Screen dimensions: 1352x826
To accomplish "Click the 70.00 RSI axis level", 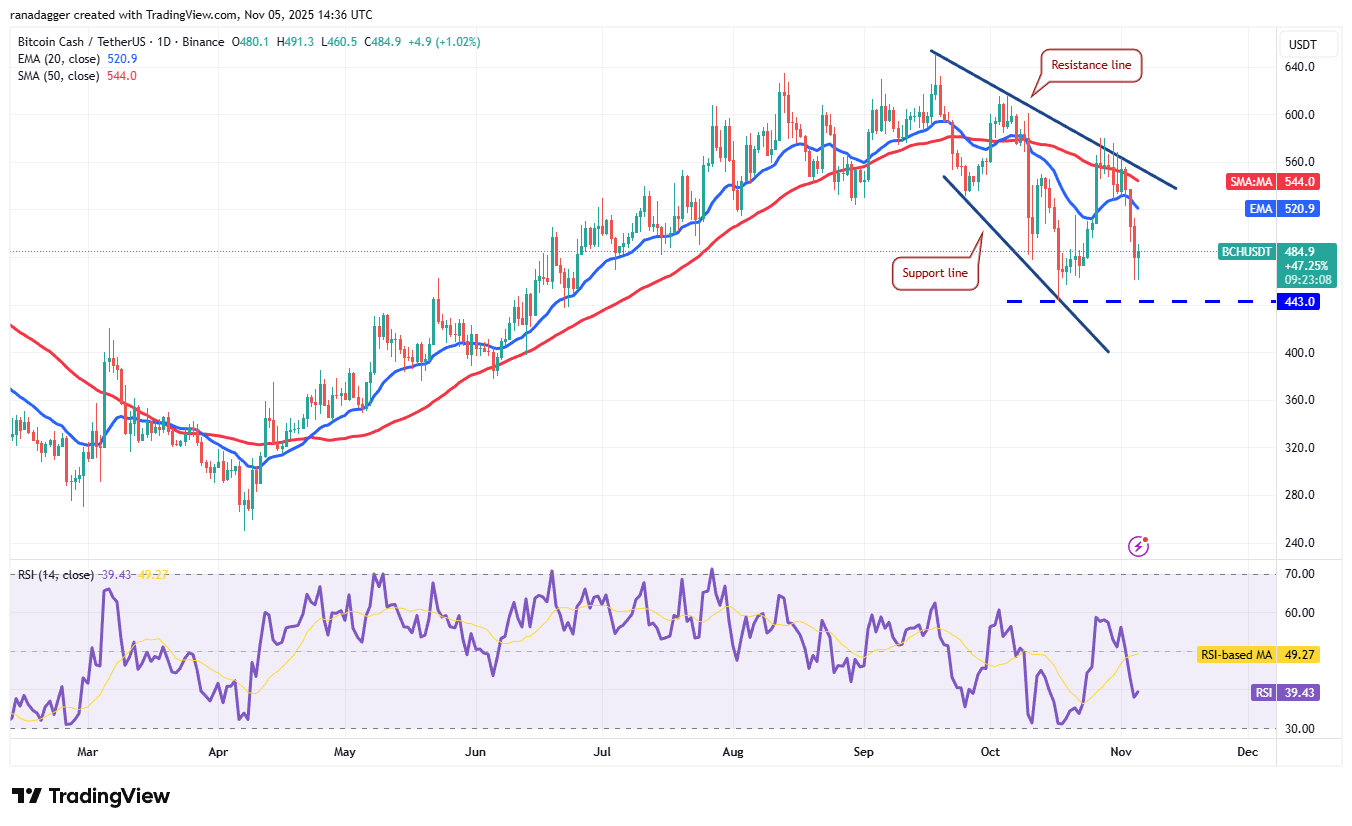I will coord(1302,574).
